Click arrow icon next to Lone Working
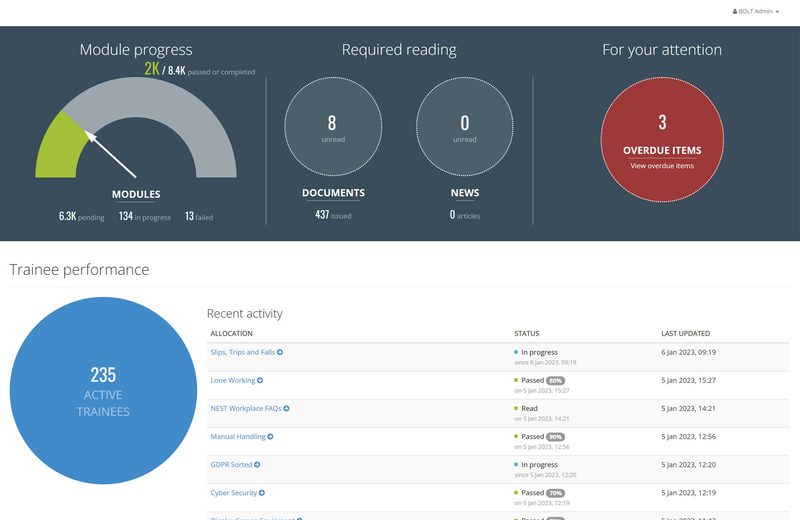The width and height of the screenshot is (800, 520). pyautogui.click(x=260, y=380)
